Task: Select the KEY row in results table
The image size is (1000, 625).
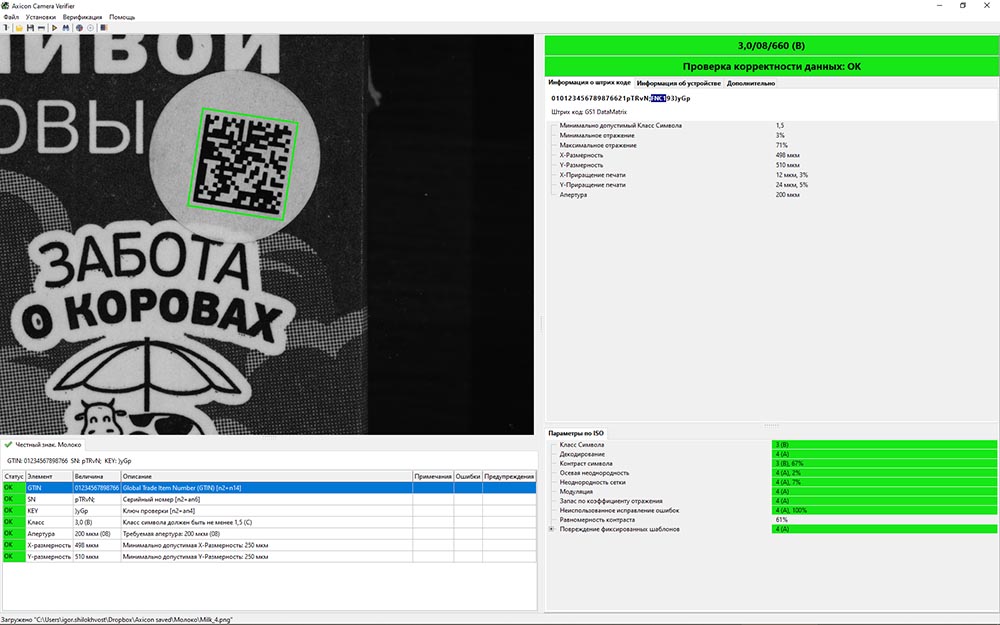Action: tap(268, 511)
